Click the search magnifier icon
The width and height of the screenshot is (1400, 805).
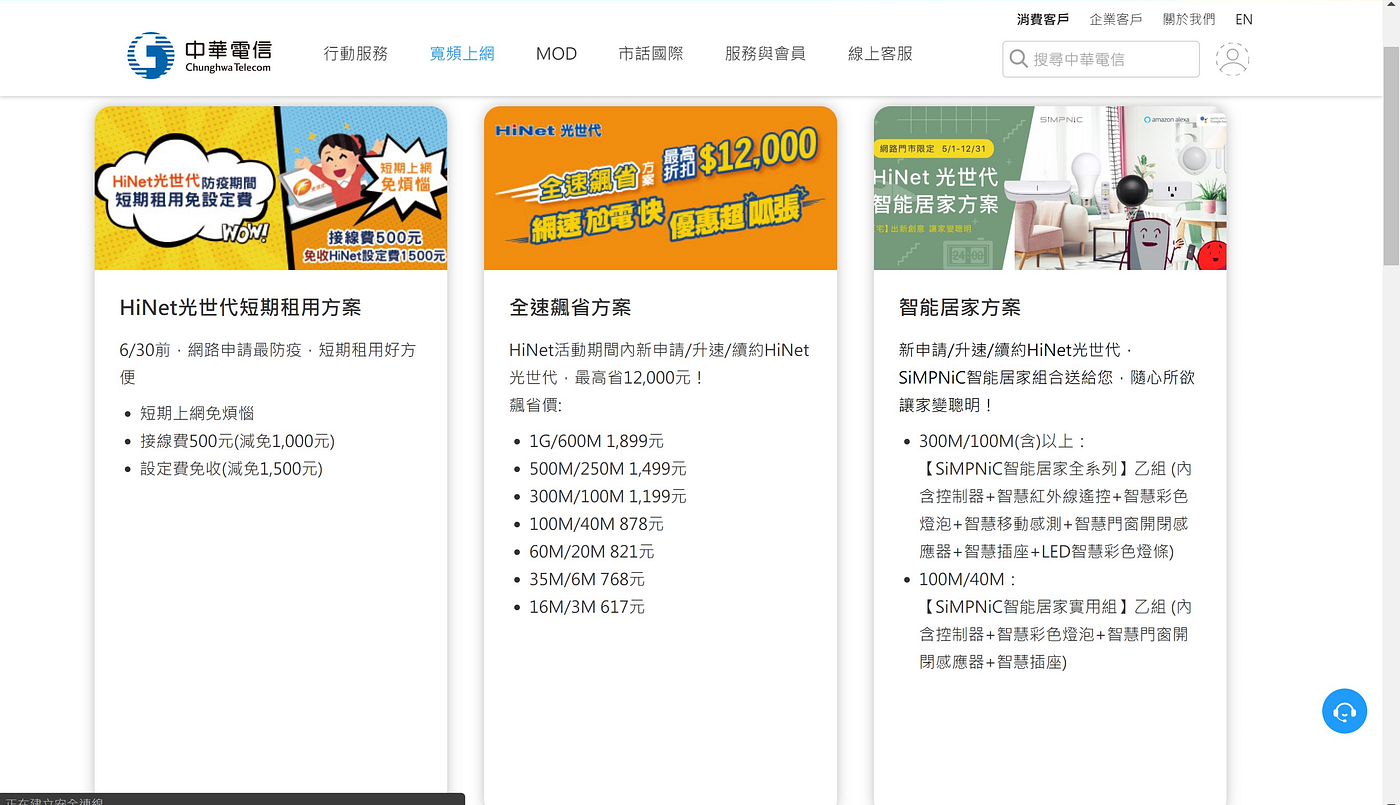coord(1019,59)
